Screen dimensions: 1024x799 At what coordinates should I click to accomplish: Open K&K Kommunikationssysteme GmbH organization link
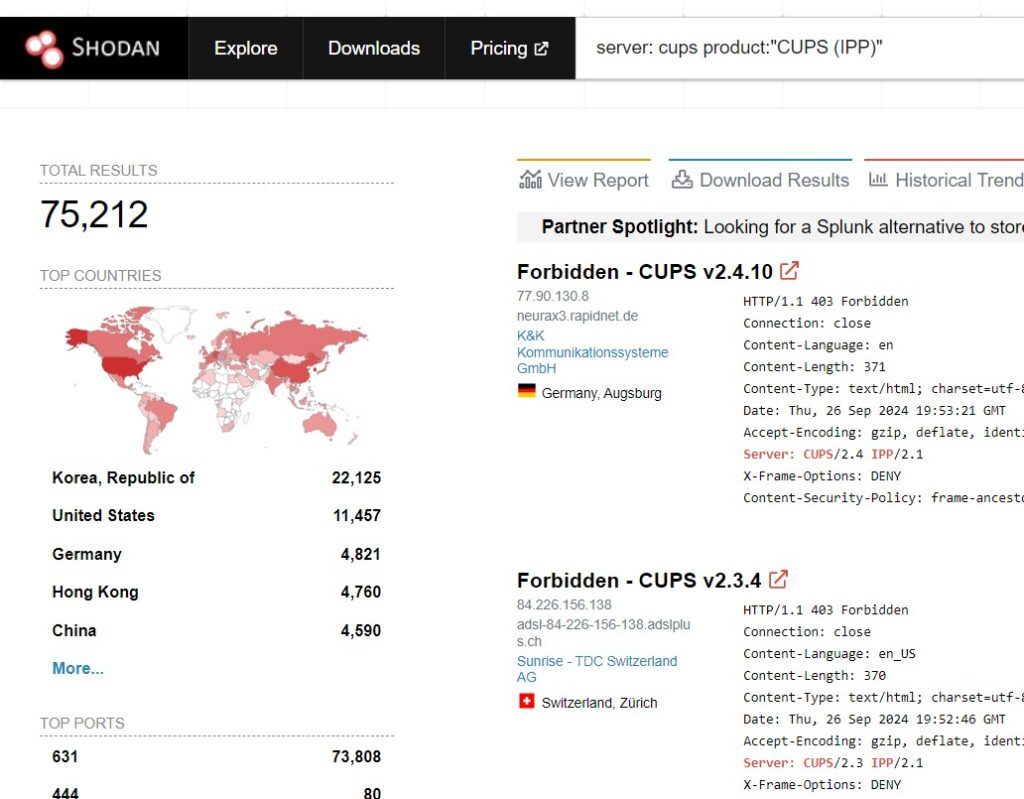[592, 352]
